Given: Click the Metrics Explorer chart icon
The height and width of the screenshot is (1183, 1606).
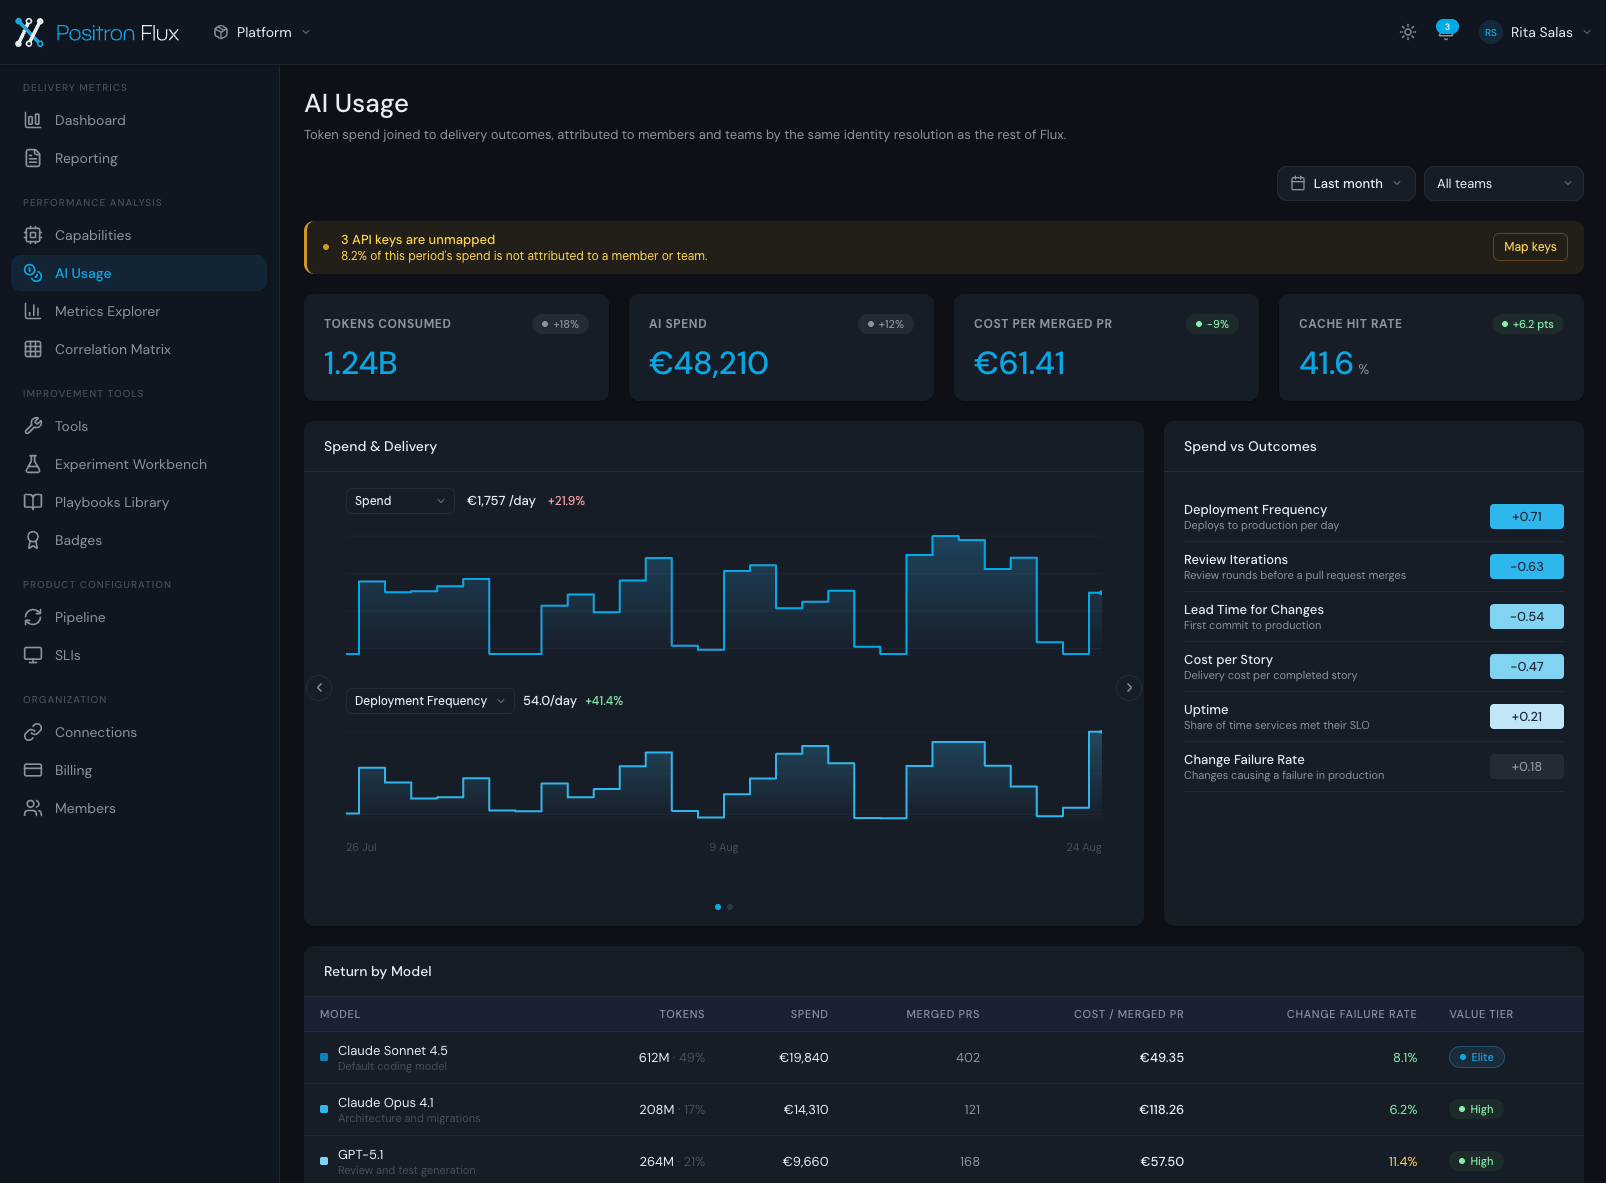Looking at the screenshot, I should pos(33,311).
